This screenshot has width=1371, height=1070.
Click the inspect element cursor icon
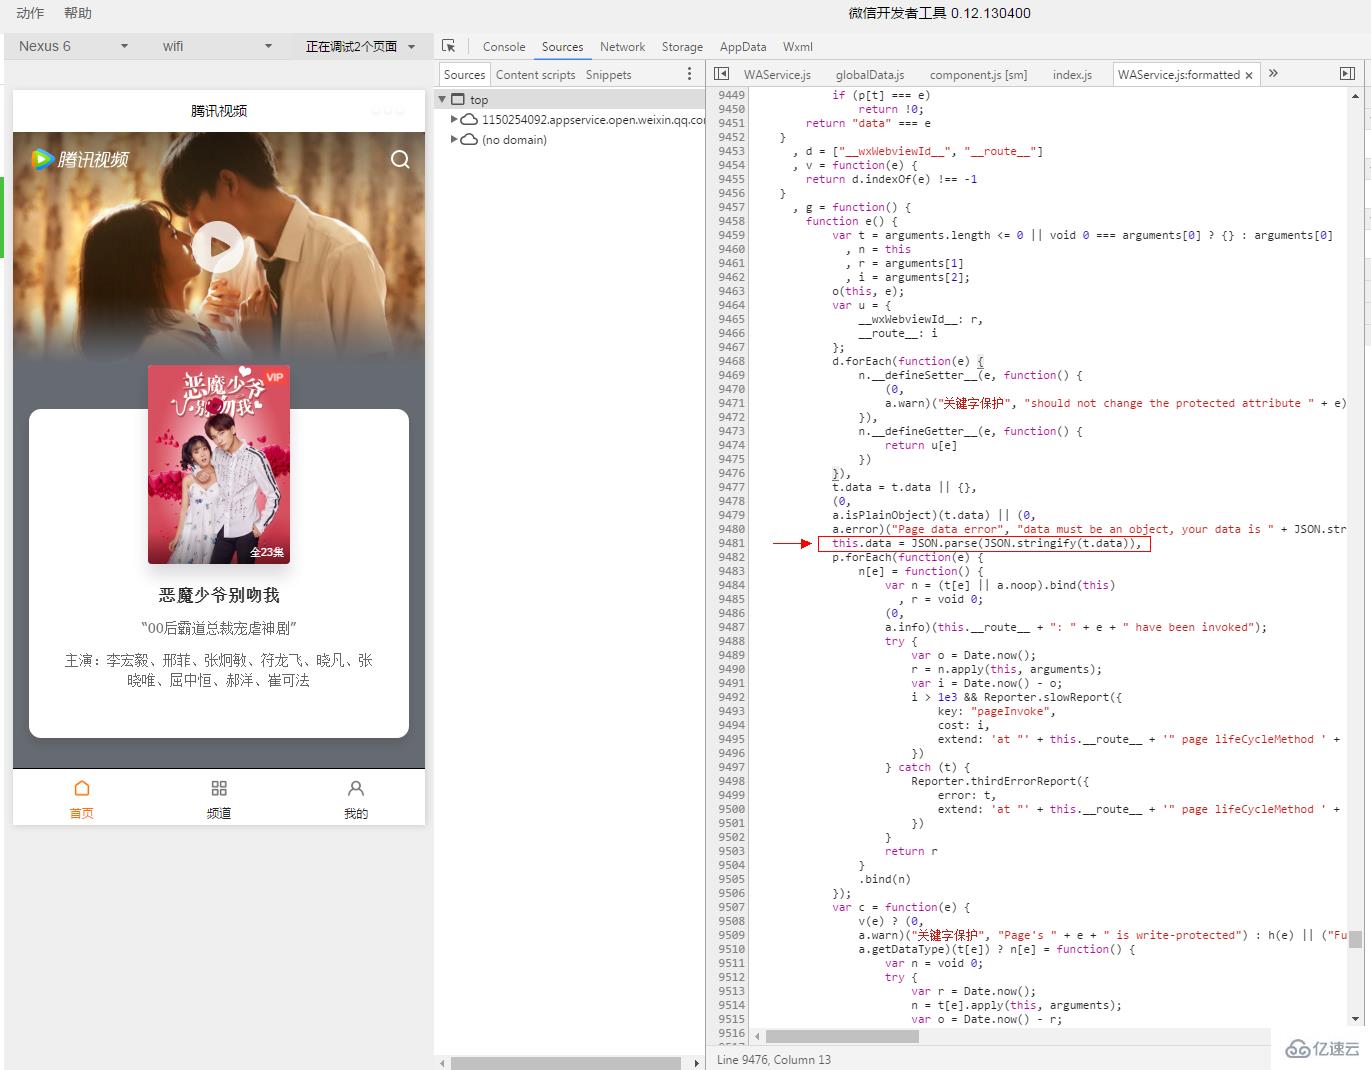(x=448, y=46)
